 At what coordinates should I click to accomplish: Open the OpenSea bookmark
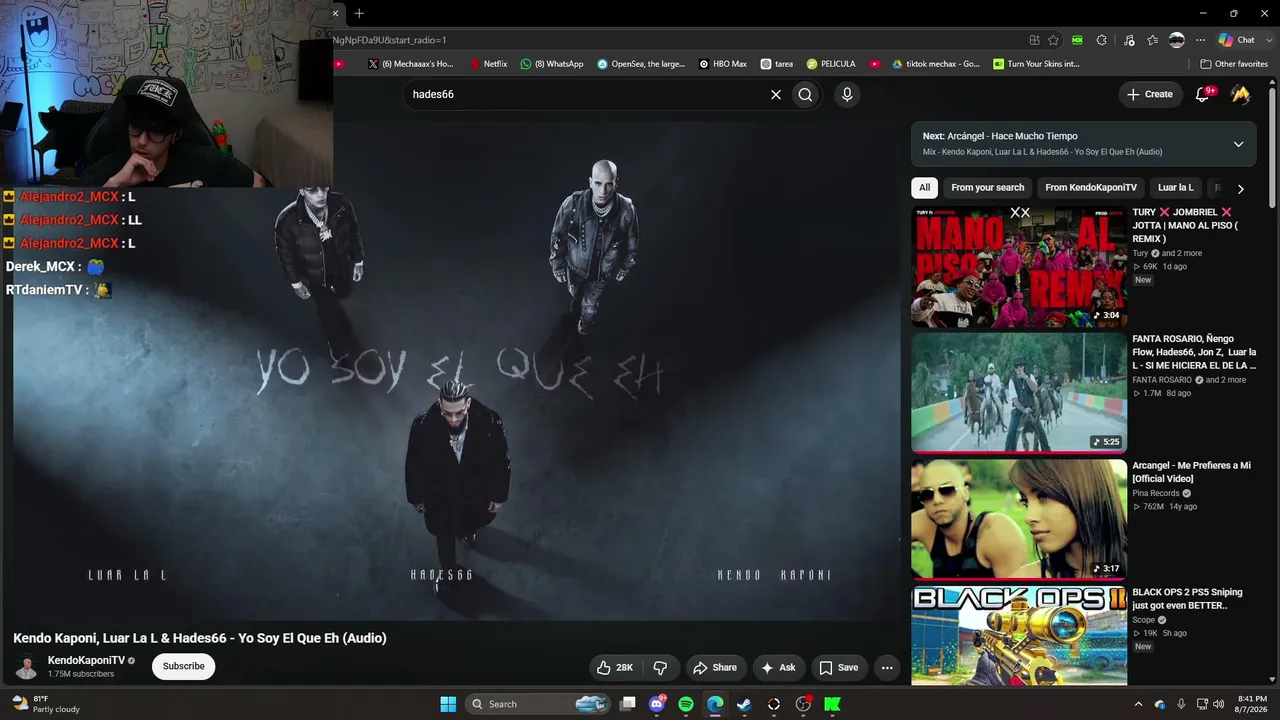pyautogui.click(x=641, y=64)
